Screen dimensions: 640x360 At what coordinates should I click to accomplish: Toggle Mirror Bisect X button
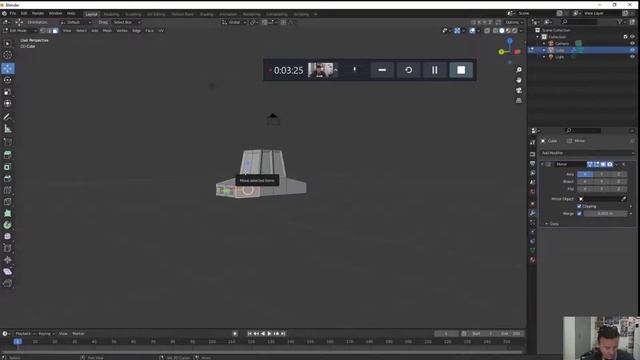pyautogui.click(x=585, y=182)
